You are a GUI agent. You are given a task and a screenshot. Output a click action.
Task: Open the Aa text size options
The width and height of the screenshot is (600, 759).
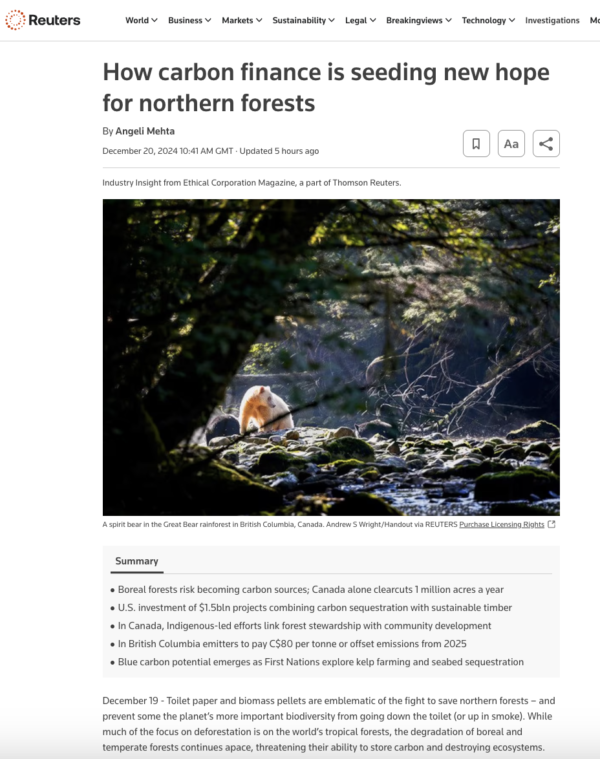click(511, 144)
